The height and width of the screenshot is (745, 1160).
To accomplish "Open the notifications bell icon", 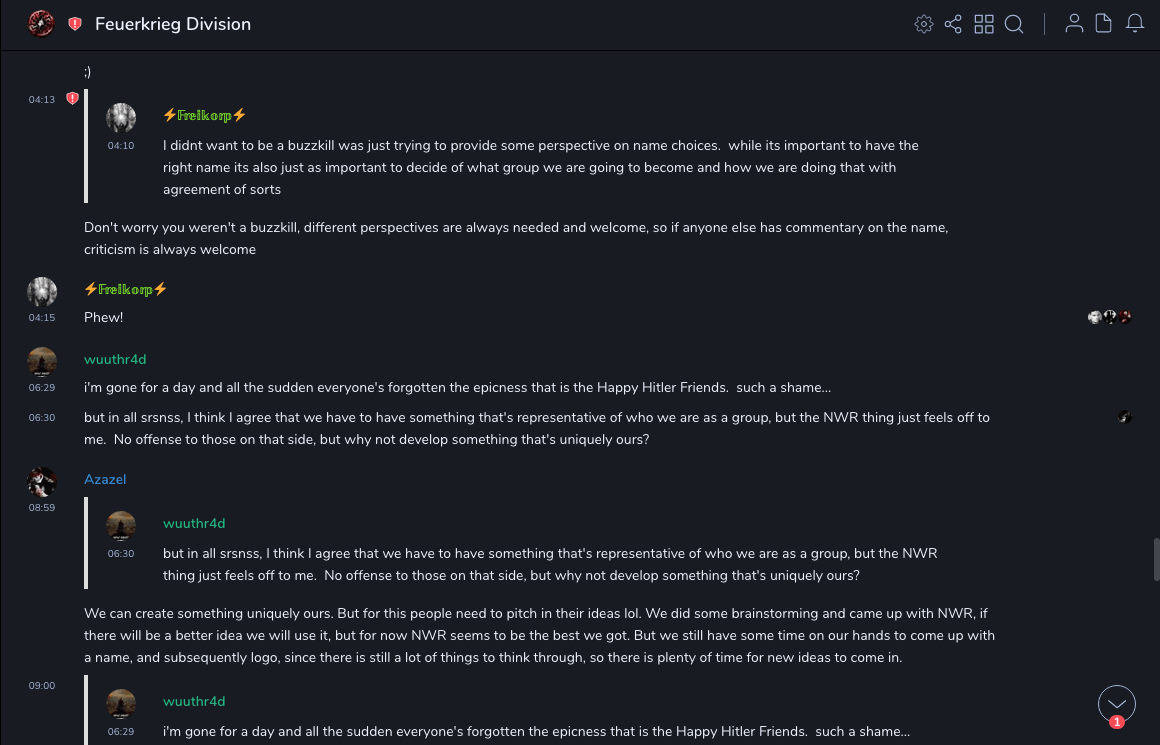I will click(1135, 24).
